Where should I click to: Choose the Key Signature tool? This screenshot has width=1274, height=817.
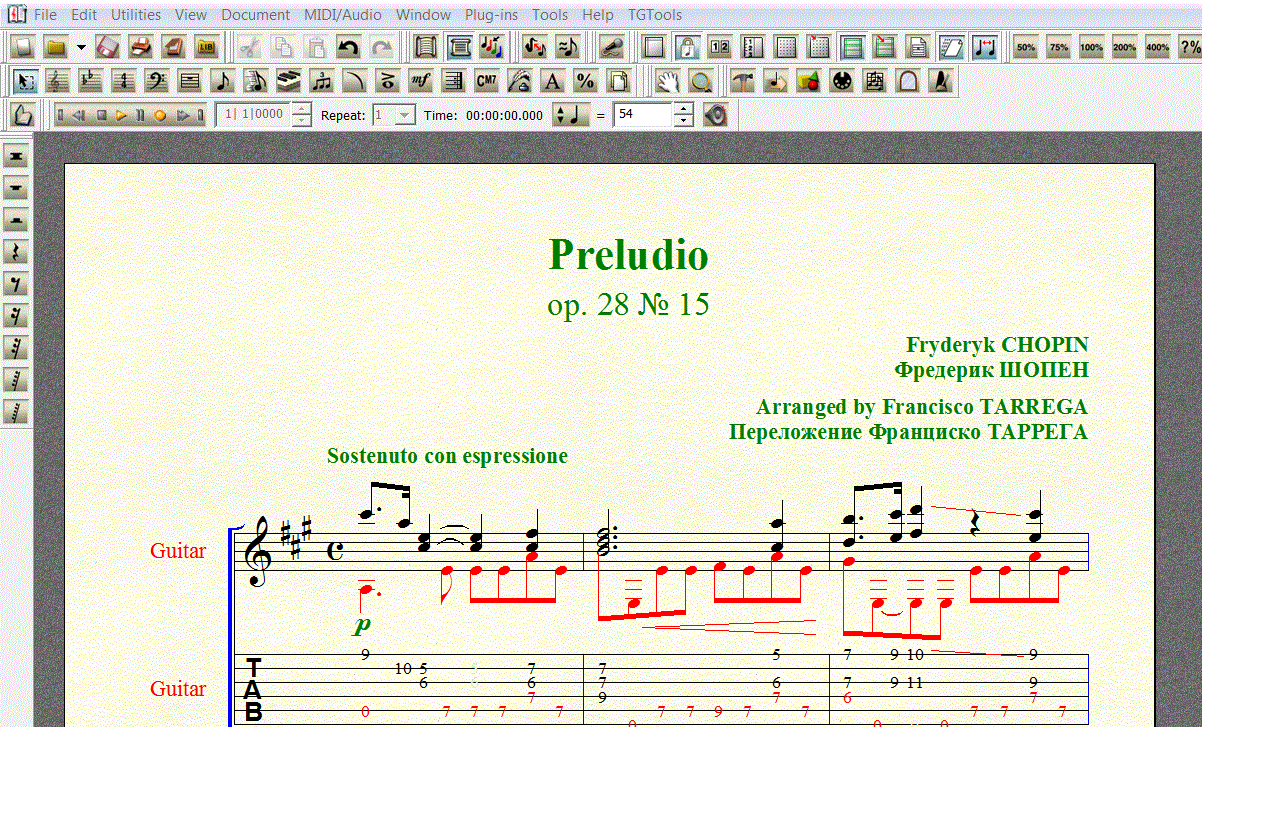pos(91,81)
